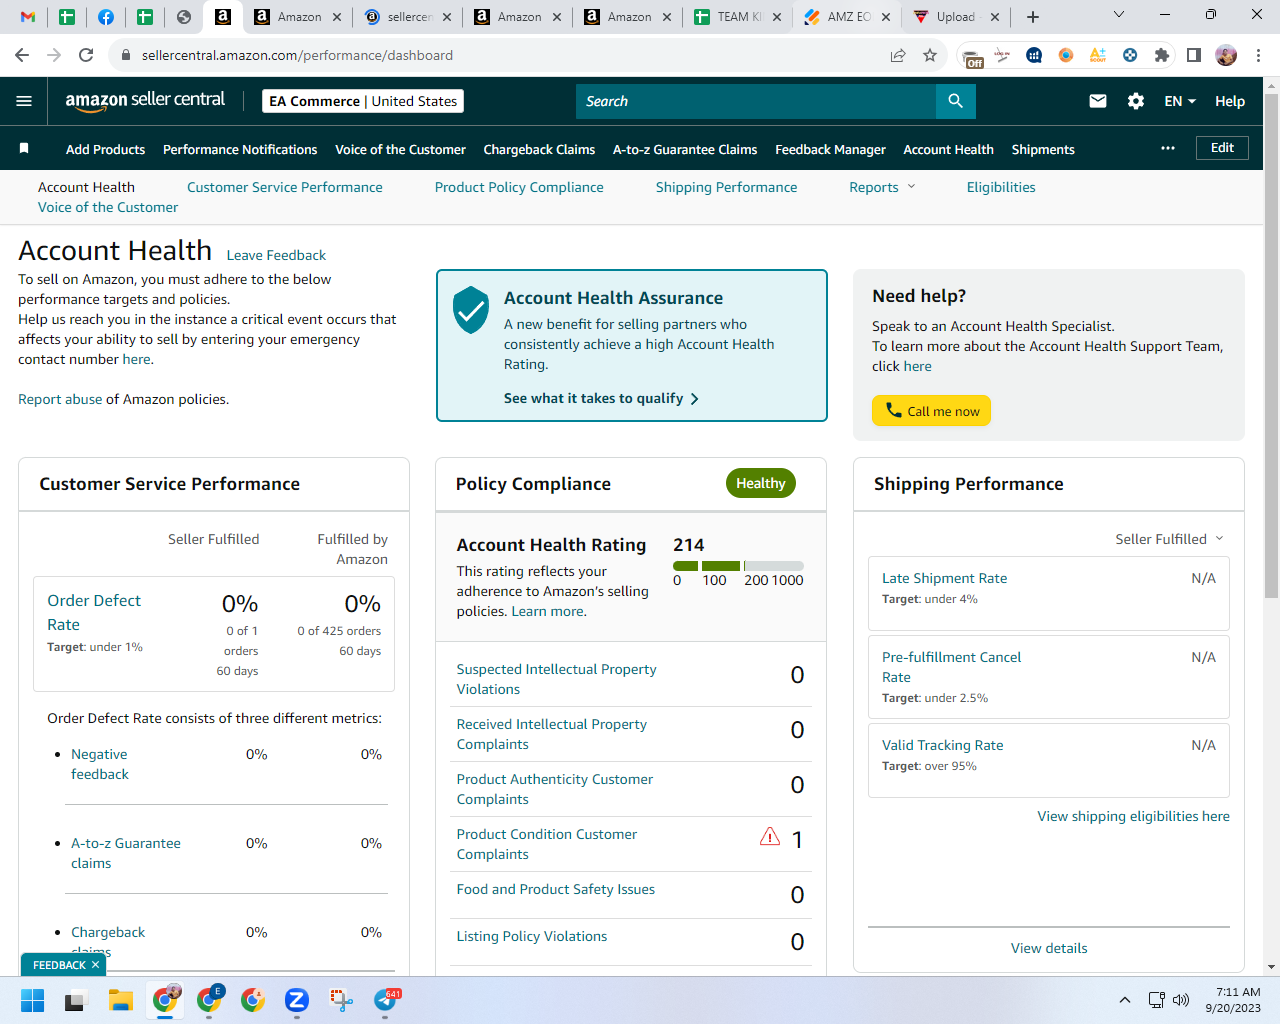Open Help in the header
Image resolution: width=1280 pixels, height=1024 pixels.
click(x=1230, y=101)
